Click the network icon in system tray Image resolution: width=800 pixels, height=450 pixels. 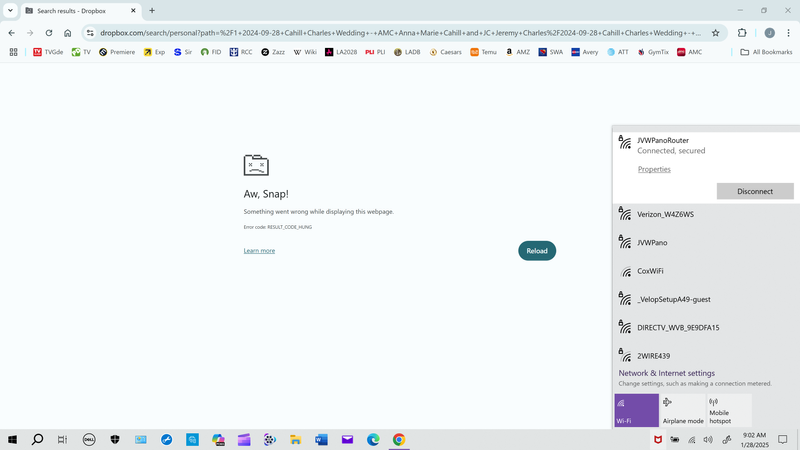691,439
